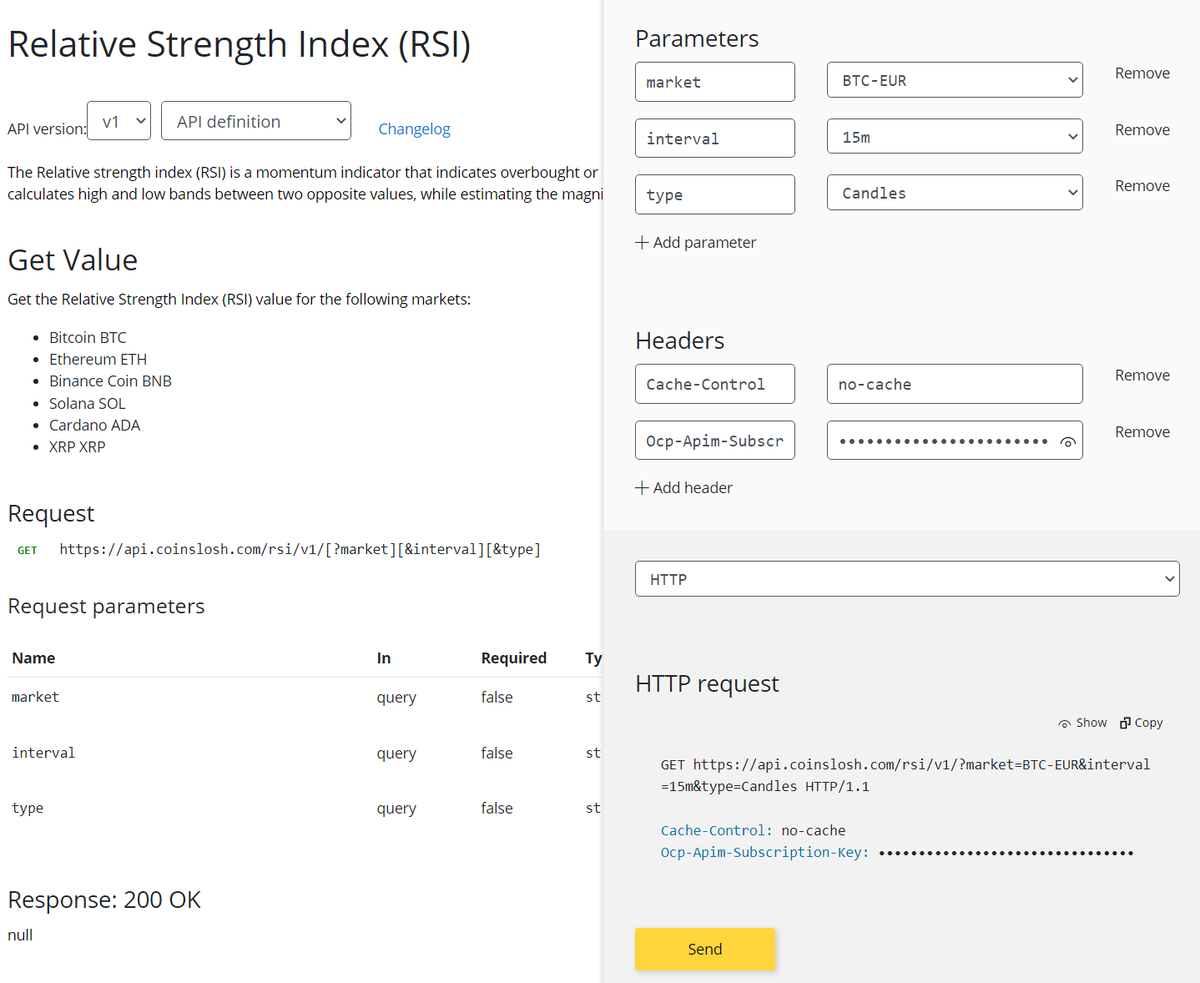
Task: Remove the Ocp-Apim-Subscription-Key header
Action: pos(1142,432)
